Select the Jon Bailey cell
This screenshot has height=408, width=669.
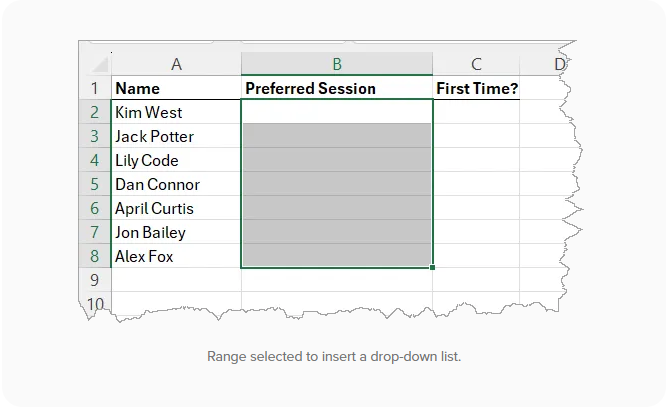176,233
